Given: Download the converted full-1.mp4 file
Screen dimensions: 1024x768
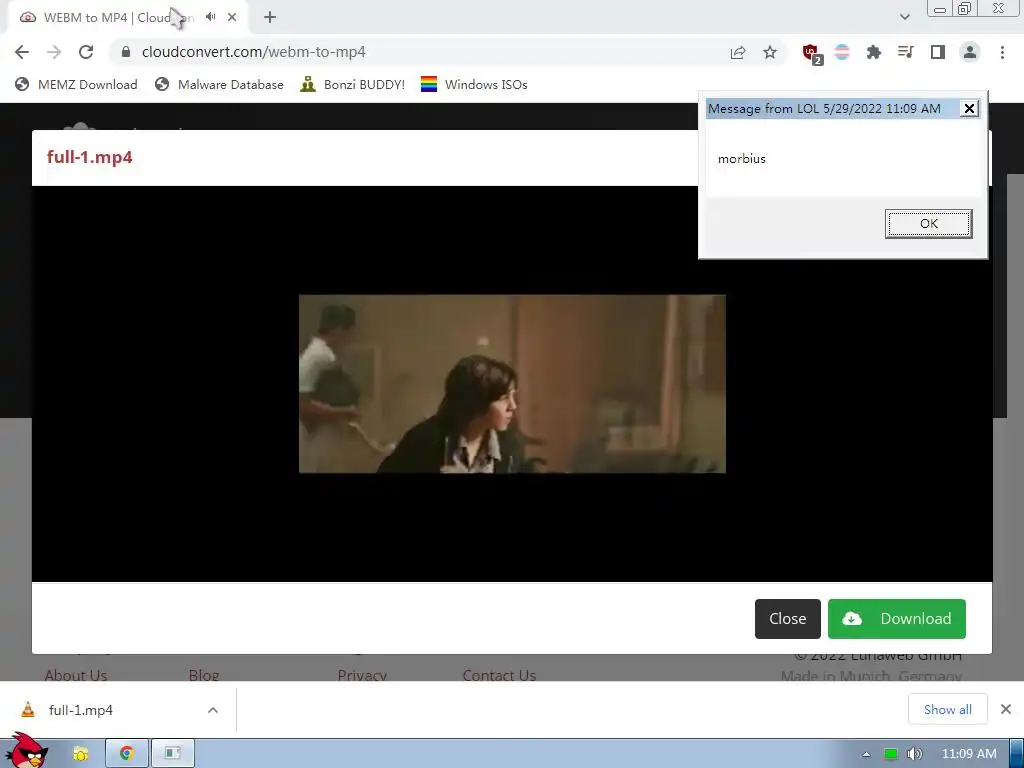Looking at the screenshot, I should 897,618.
